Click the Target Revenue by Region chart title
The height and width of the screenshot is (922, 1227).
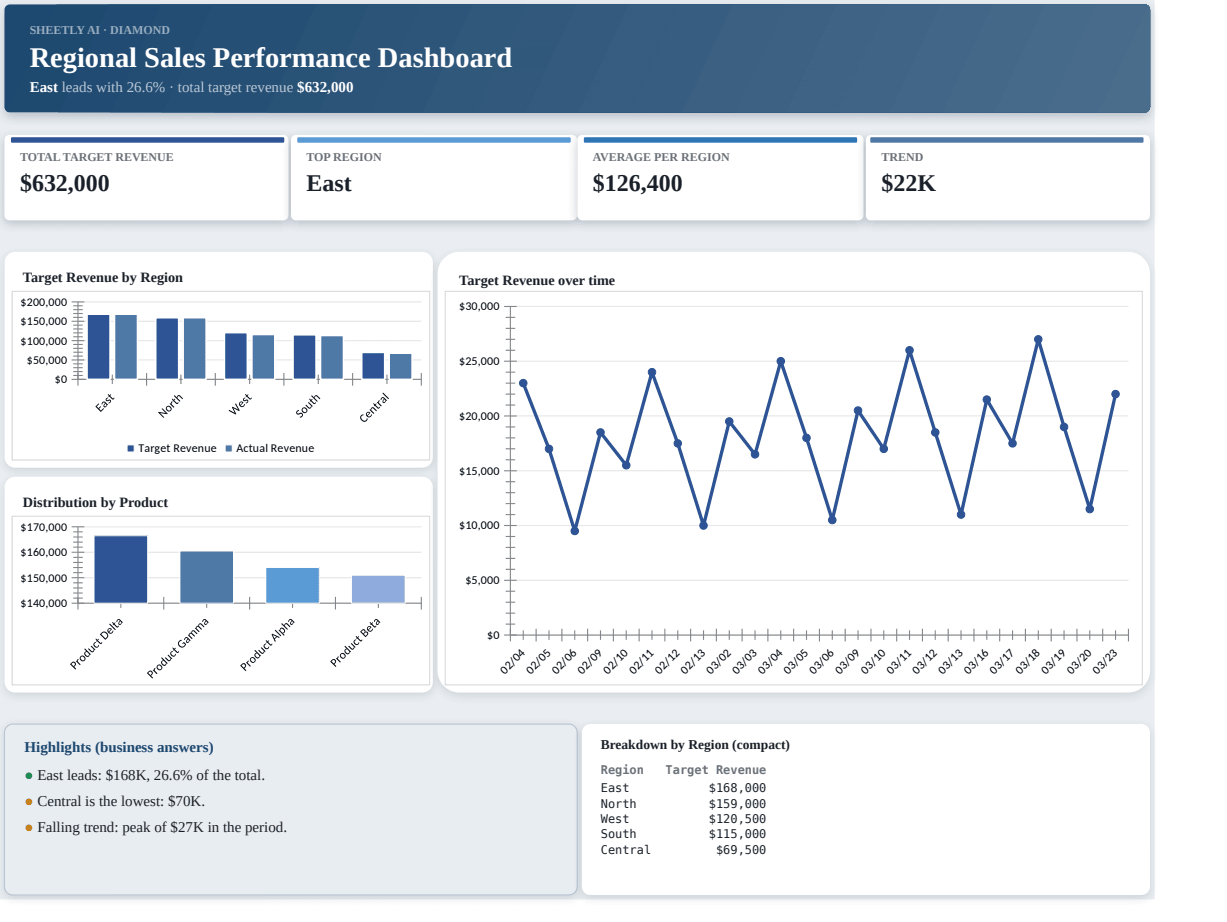tap(103, 278)
